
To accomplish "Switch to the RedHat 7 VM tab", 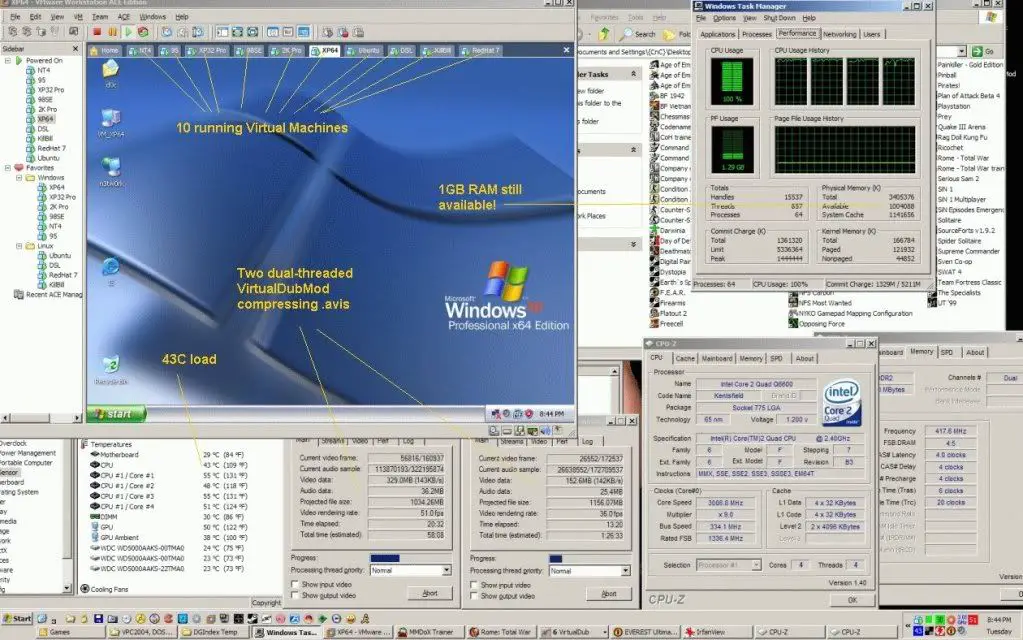I will pos(481,50).
